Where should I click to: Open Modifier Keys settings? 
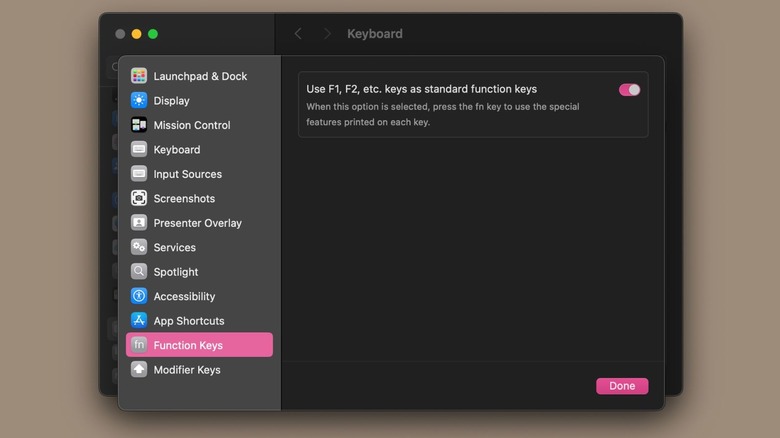187,370
